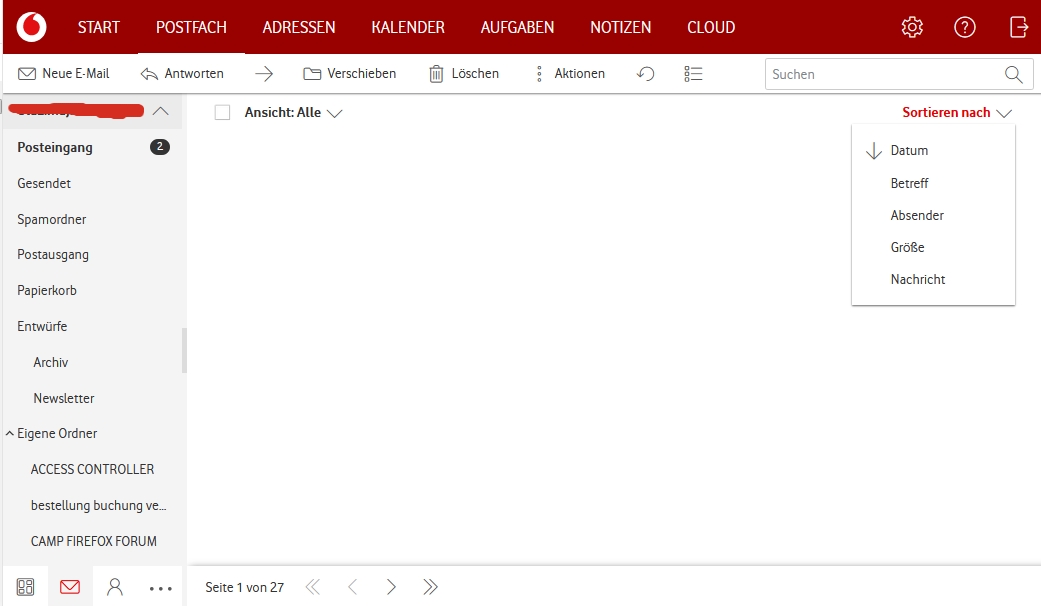1041x606 pixels.
Task: Collapse the account folder list chevron
Action: coord(161,111)
